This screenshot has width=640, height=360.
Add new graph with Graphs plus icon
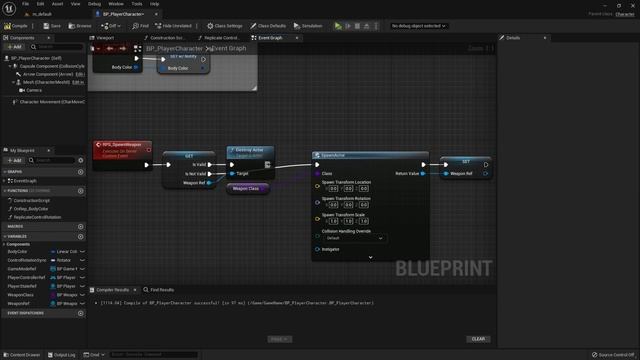[x=80, y=172]
